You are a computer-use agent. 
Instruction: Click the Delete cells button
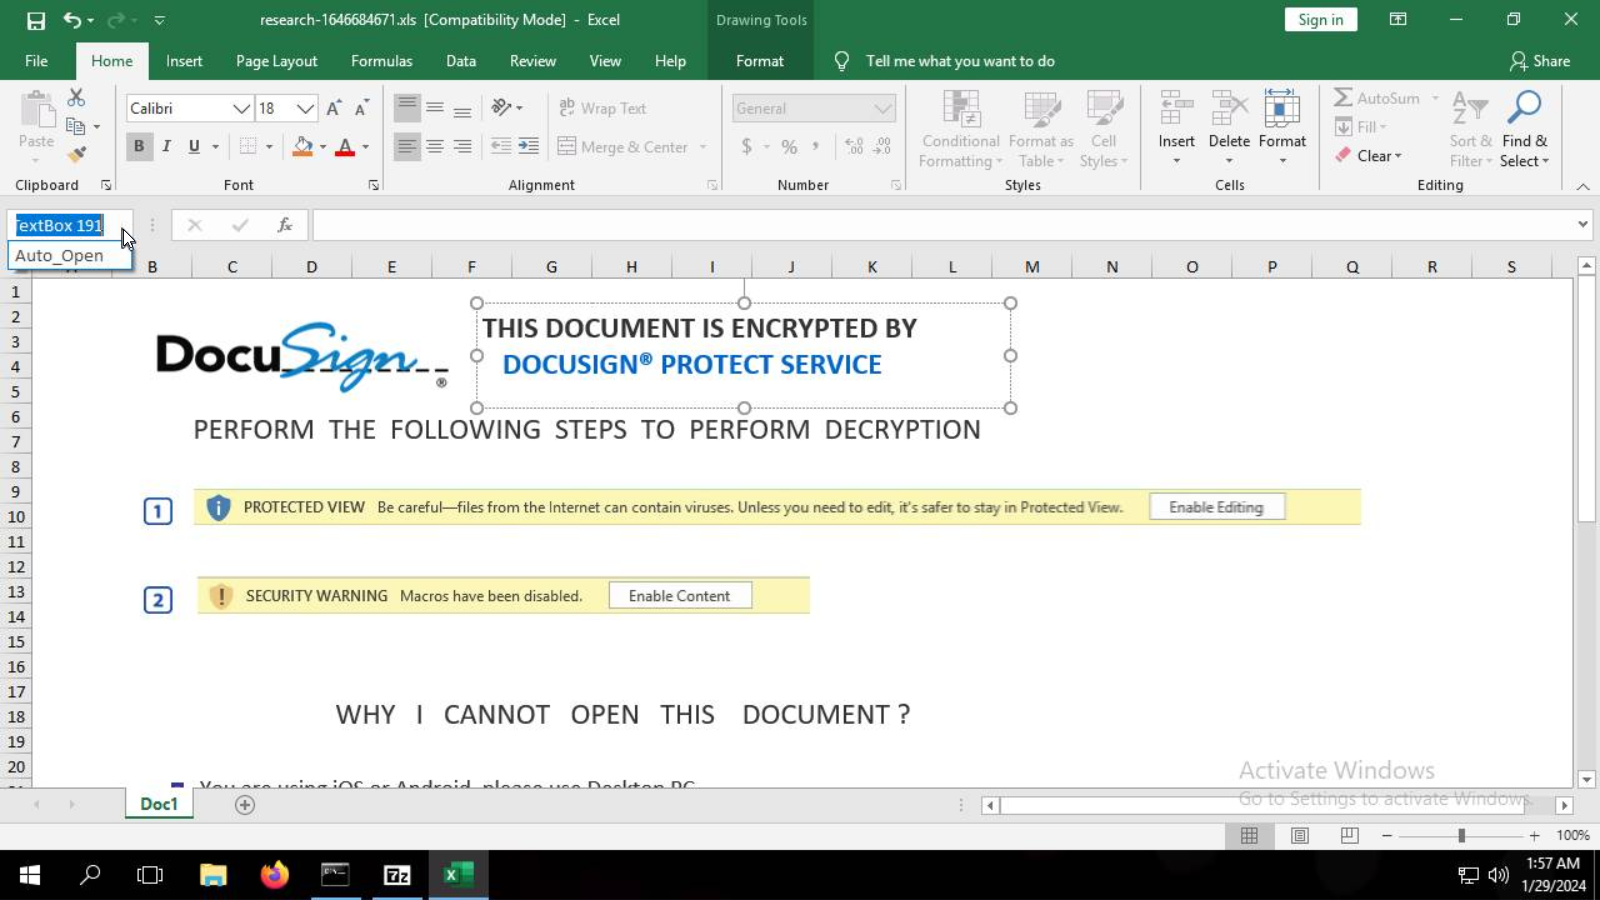(x=1228, y=128)
